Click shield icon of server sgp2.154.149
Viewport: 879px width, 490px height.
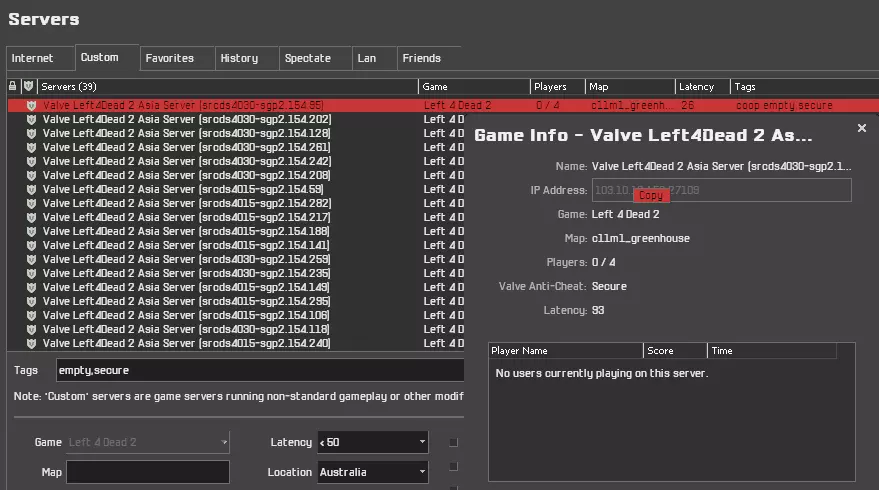pyautogui.click(x=31, y=288)
